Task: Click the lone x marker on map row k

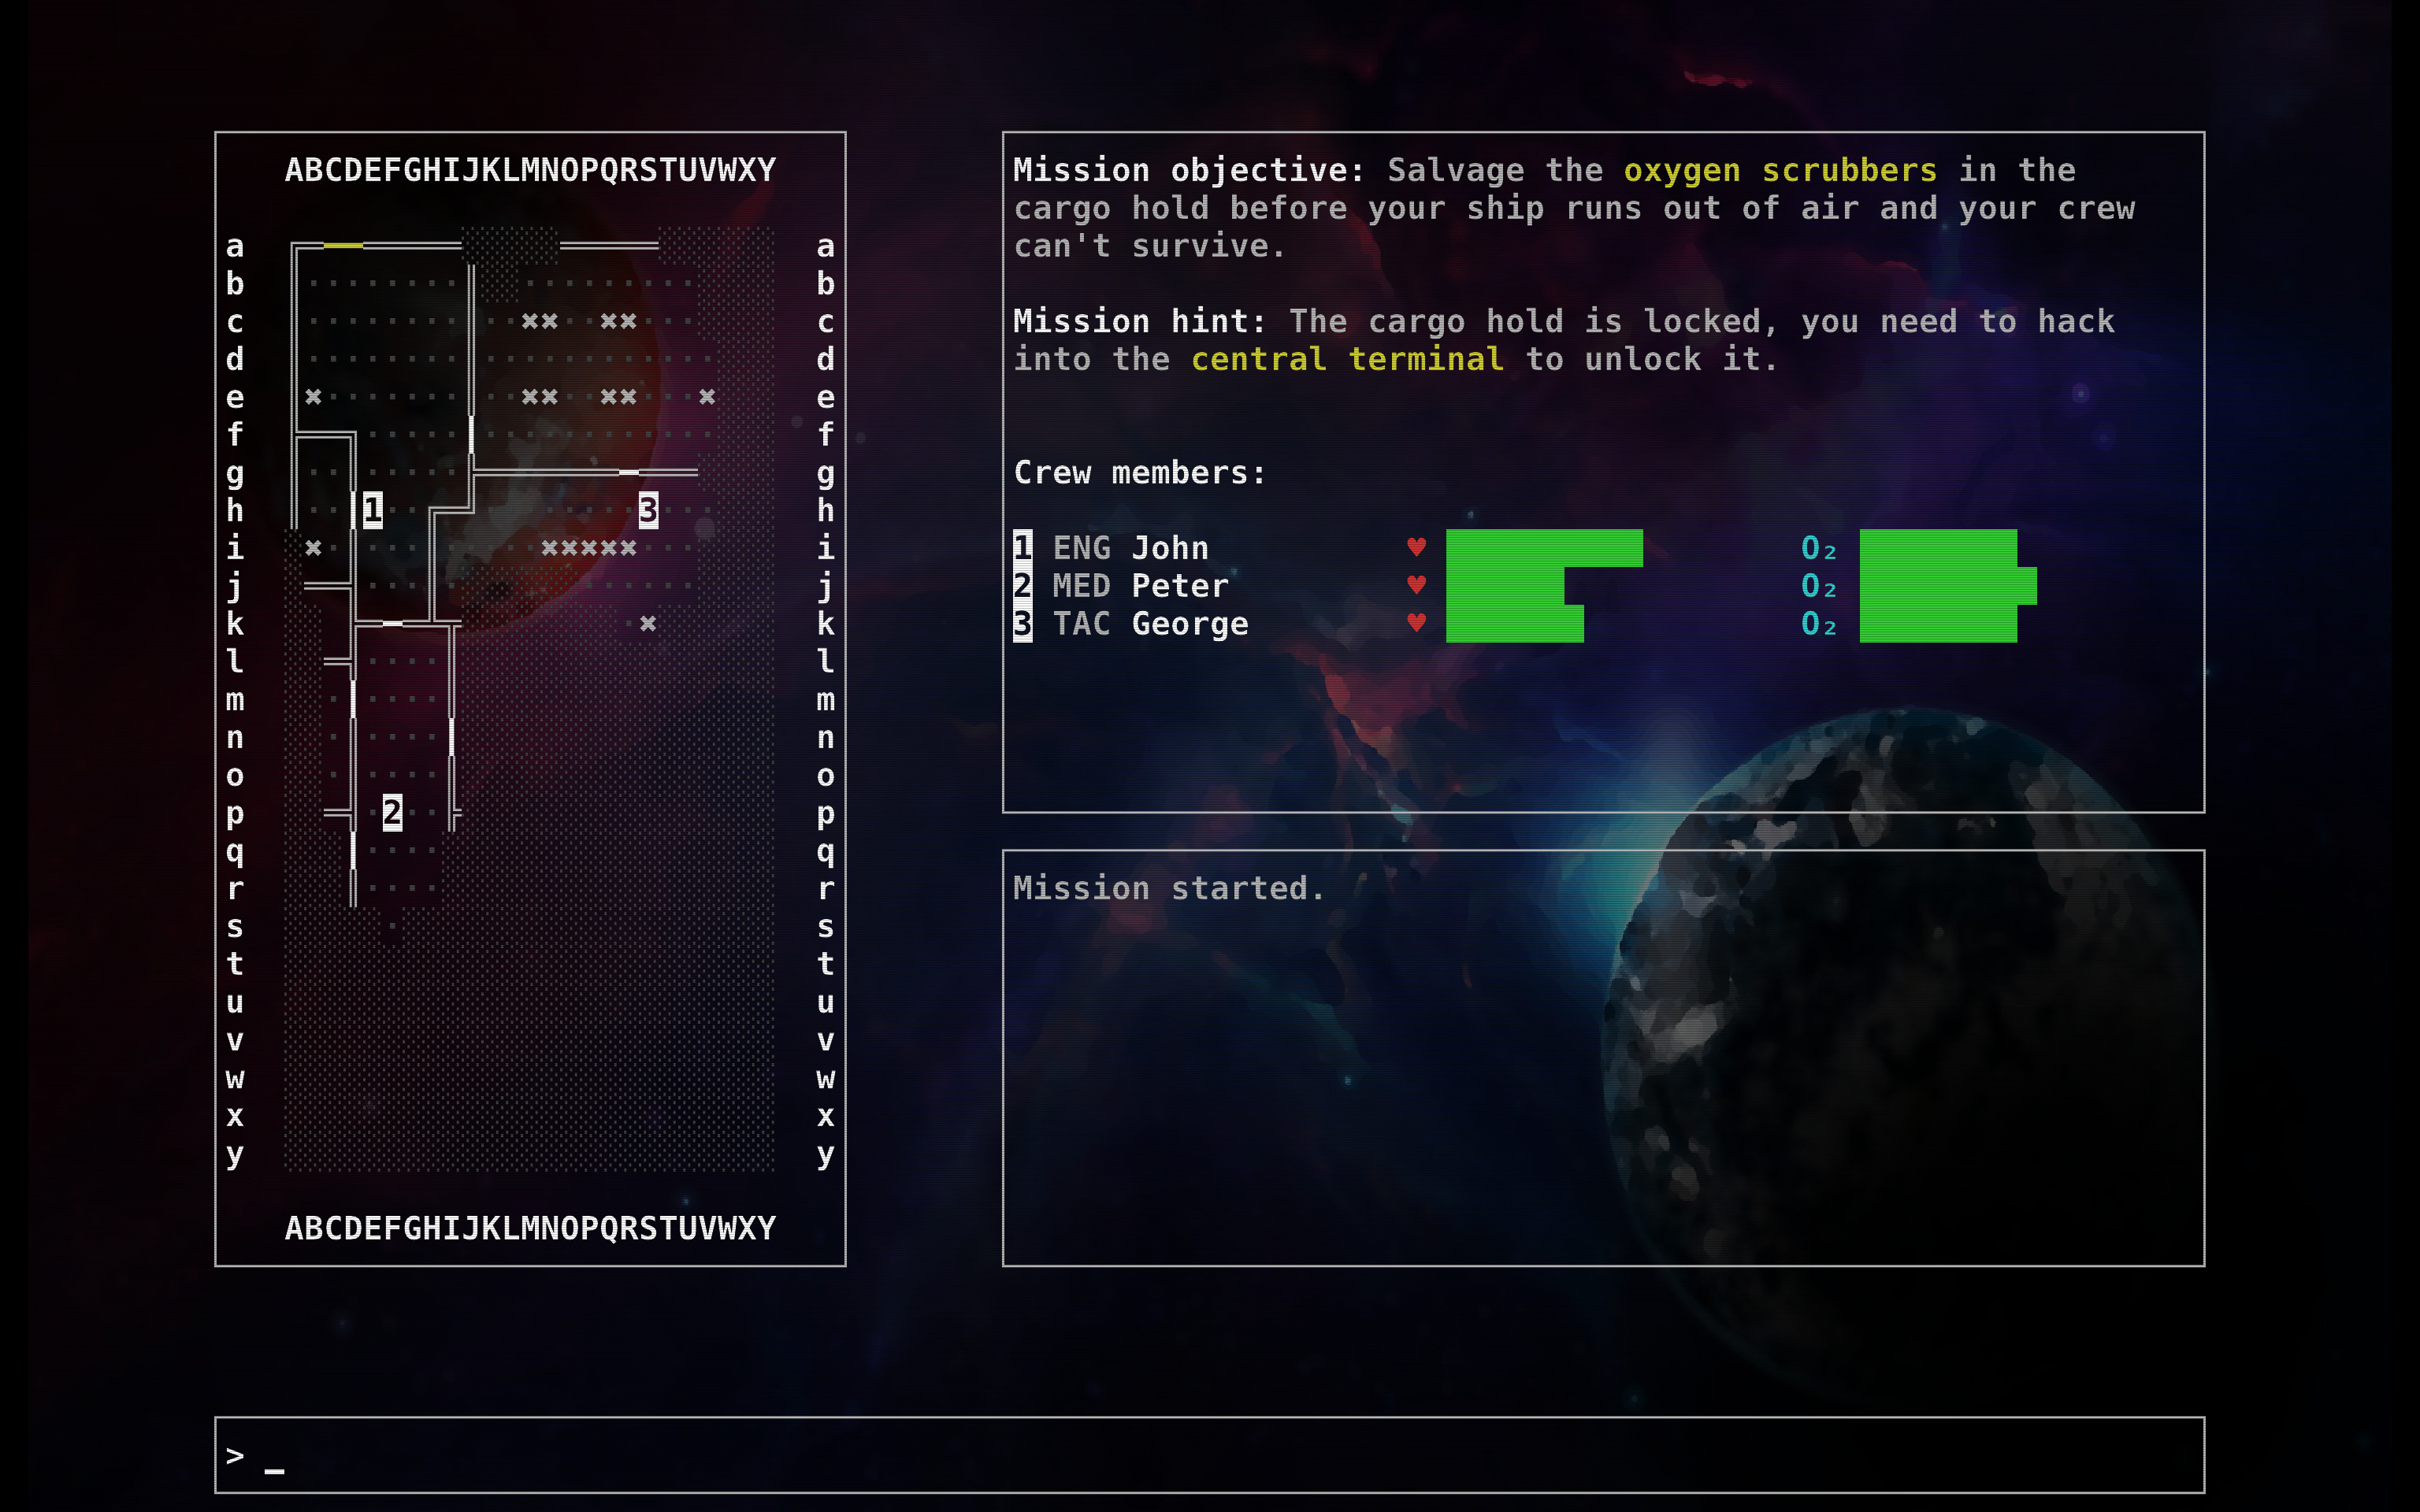Action: tap(648, 624)
